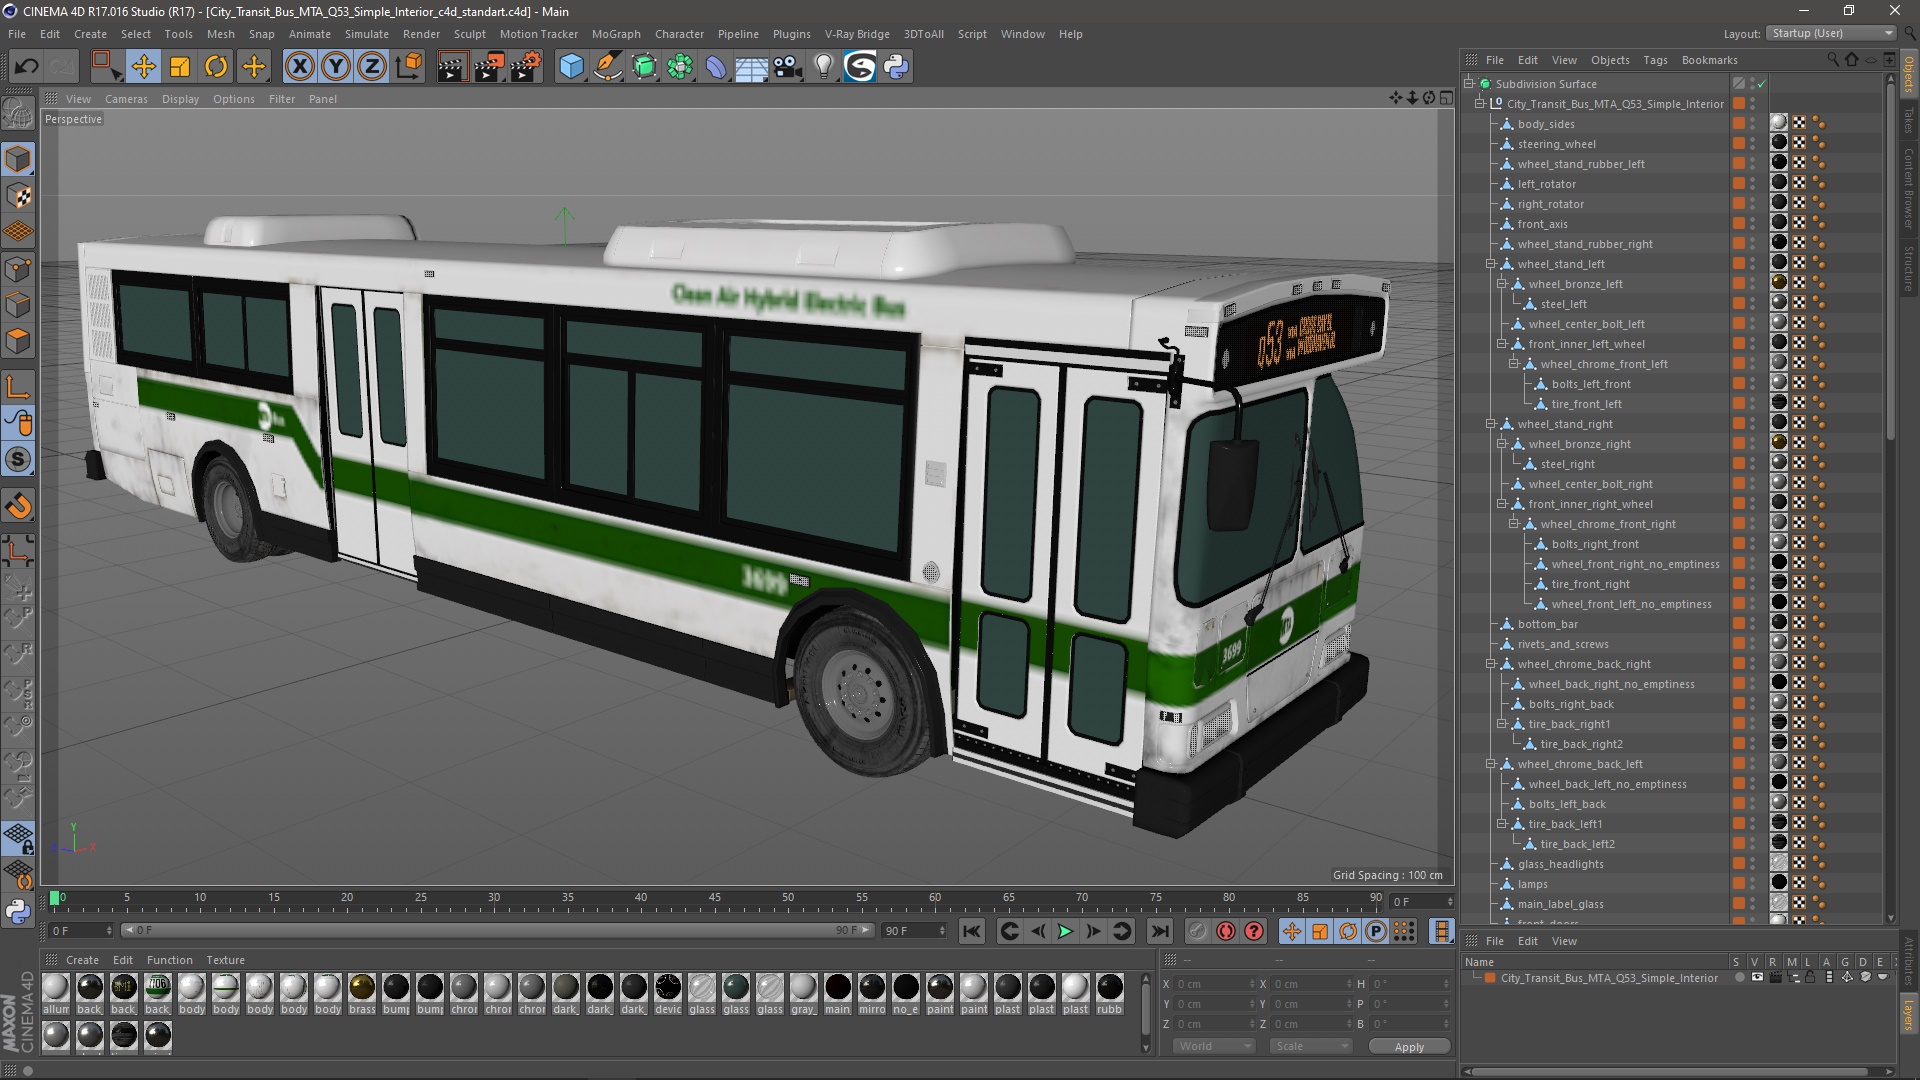The image size is (1920, 1080).
Task: Collapse the wheel_stand_left node
Action: tap(1490, 264)
